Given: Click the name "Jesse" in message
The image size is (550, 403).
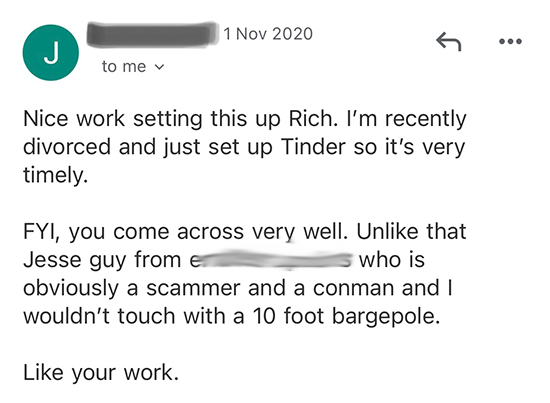Looking at the screenshot, I should coord(53,260).
